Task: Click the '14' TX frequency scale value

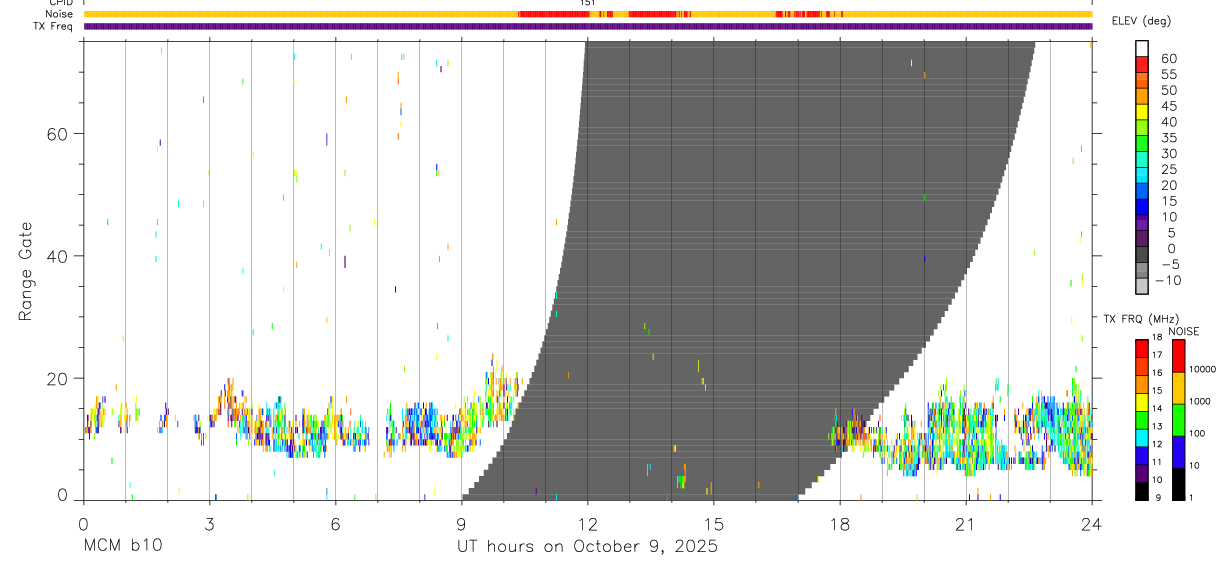Action: pos(1157,409)
